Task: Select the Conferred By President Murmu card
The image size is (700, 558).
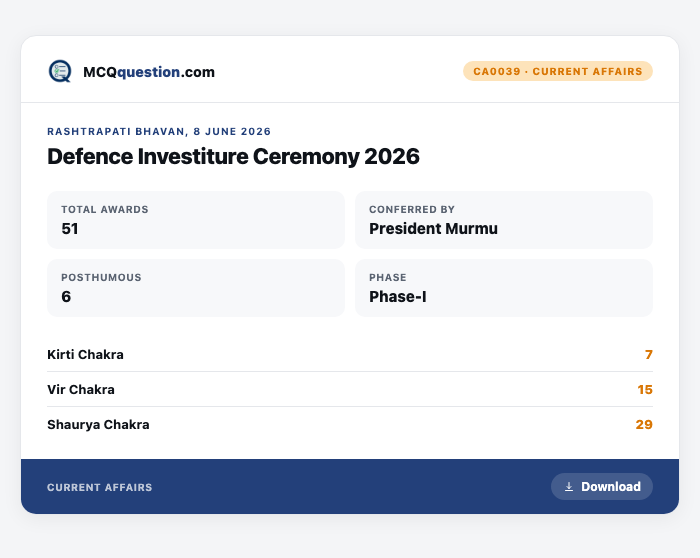Action: tap(504, 220)
